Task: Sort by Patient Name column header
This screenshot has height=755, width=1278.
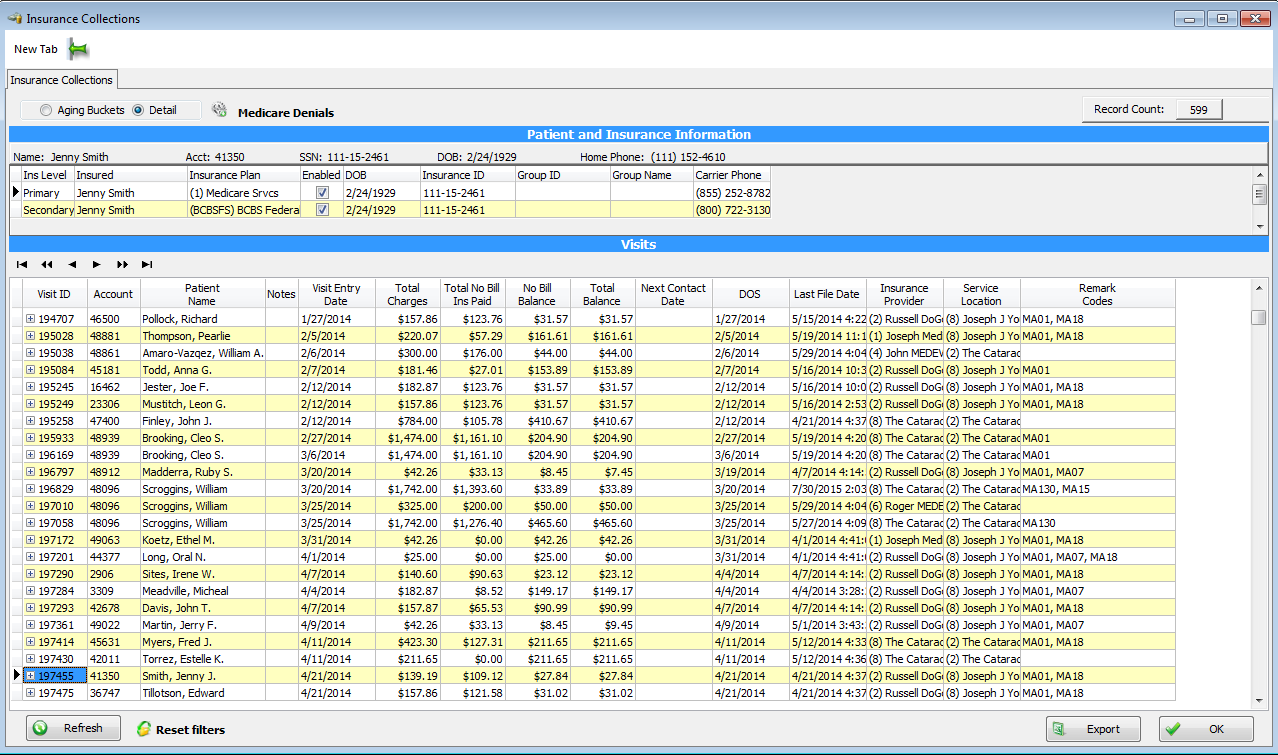Action: pyautogui.click(x=202, y=294)
